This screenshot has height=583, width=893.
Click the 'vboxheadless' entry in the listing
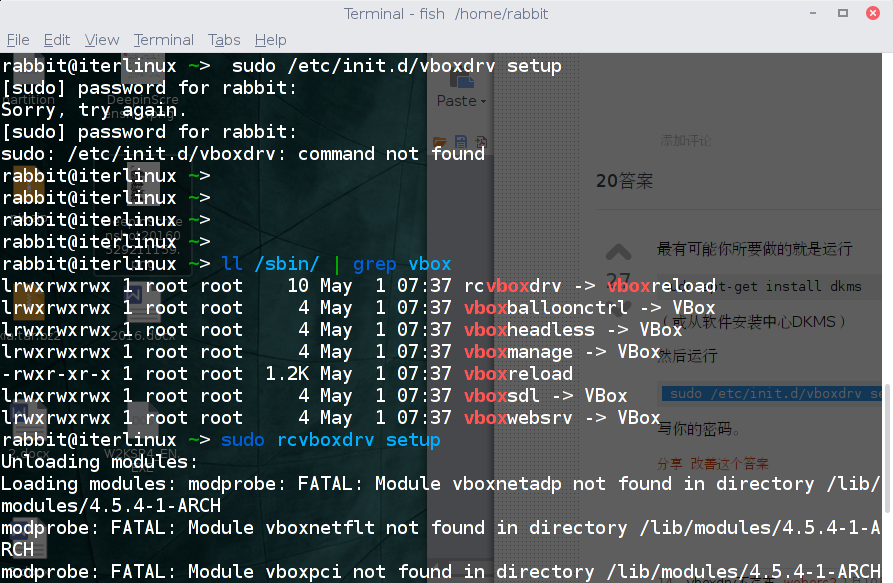(x=529, y=330)
